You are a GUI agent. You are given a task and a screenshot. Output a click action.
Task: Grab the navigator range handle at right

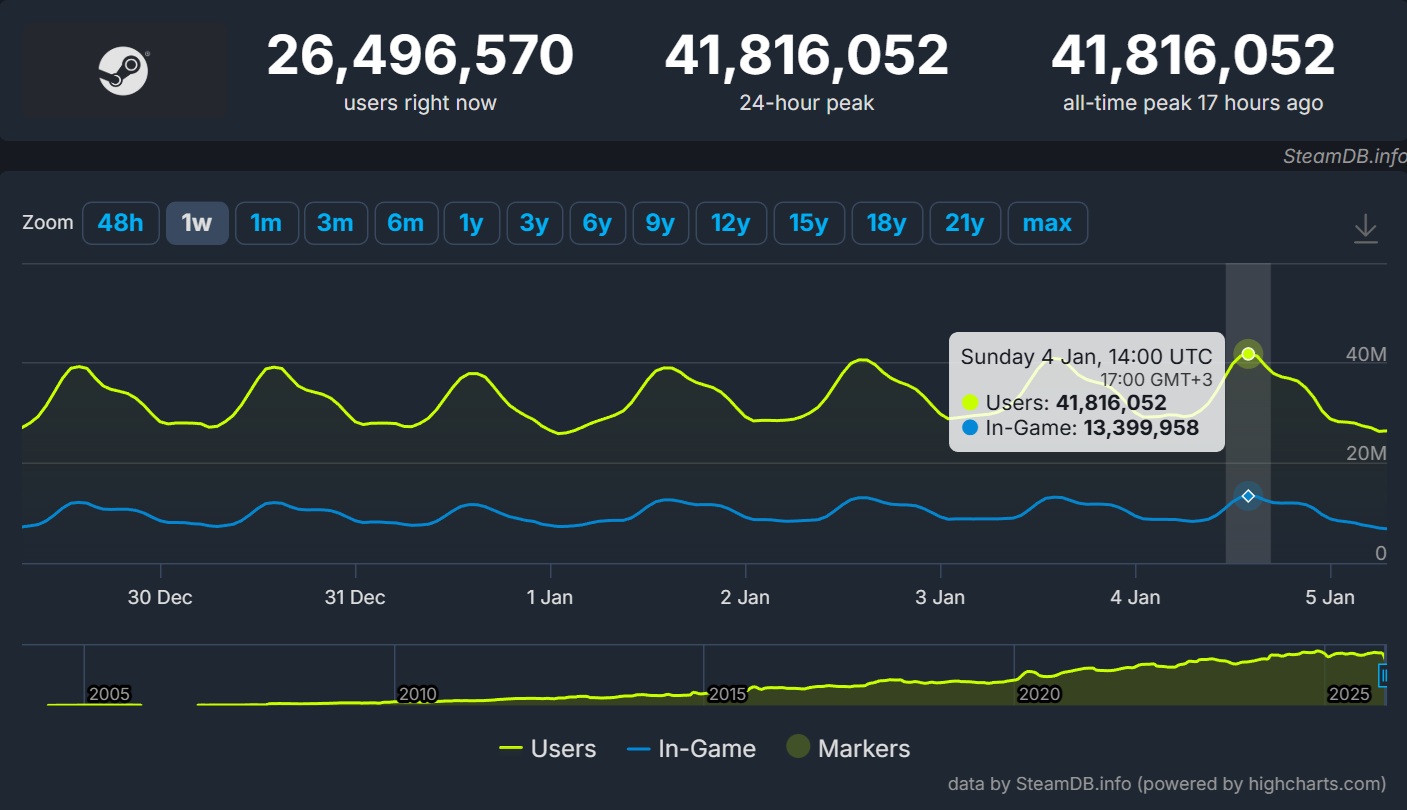click(x=1385, y=677)
